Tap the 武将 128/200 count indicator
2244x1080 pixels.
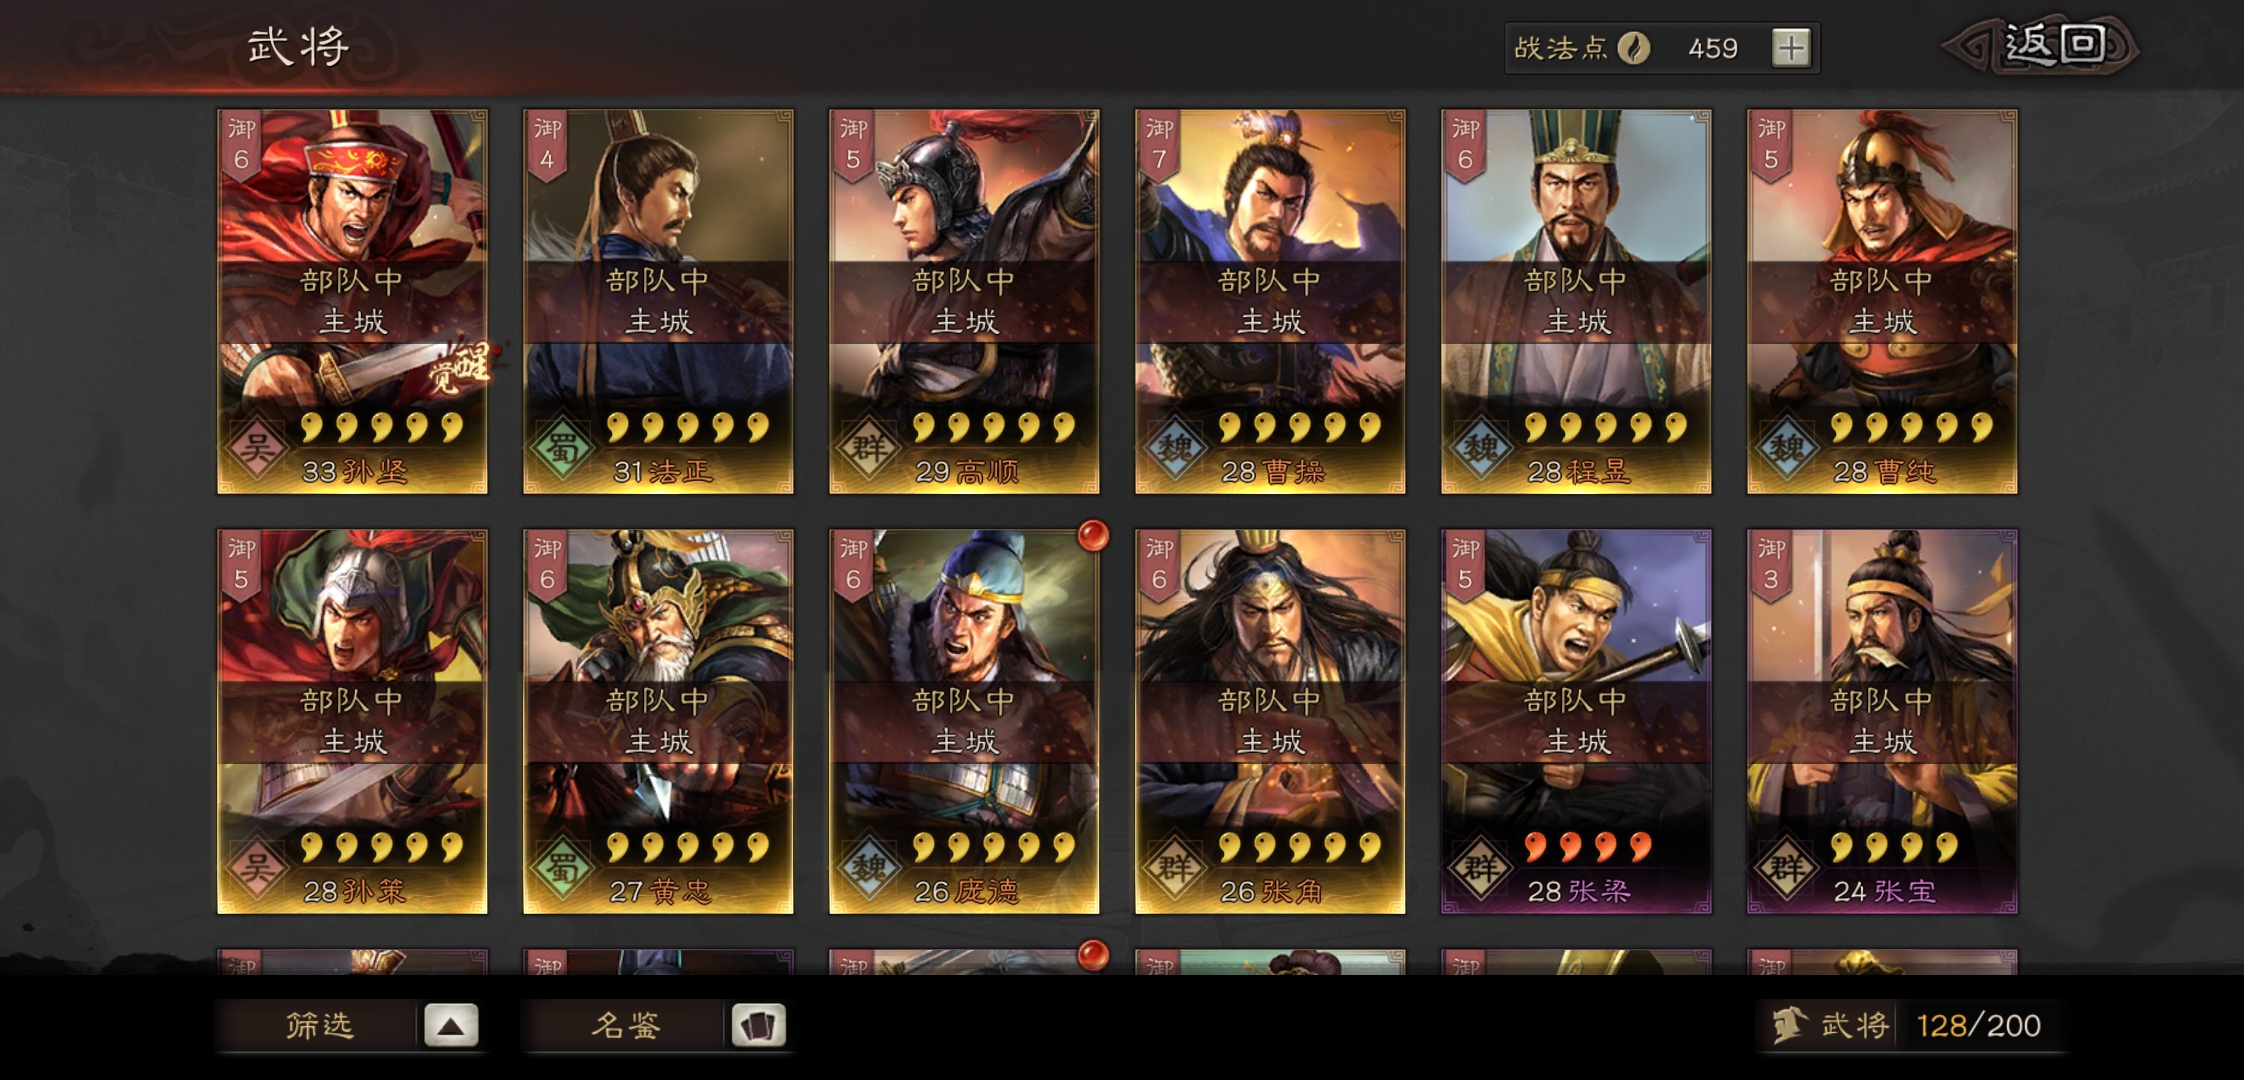[1910, 1025]
